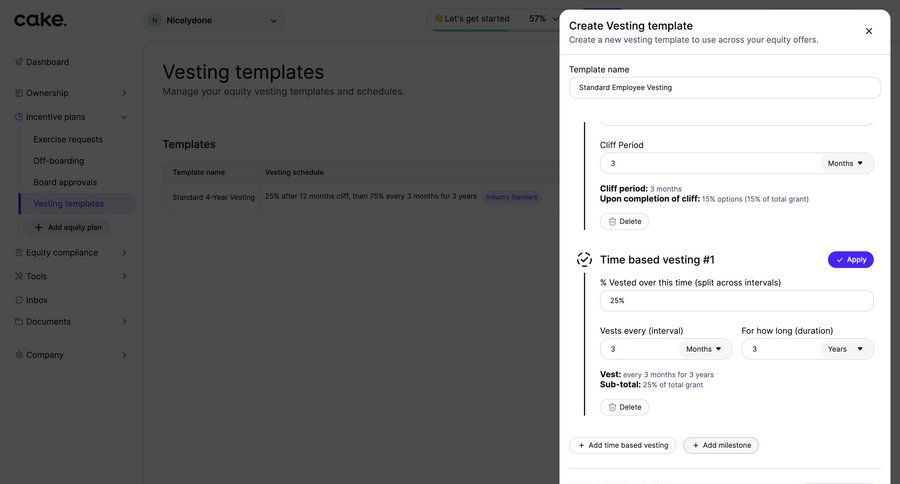Click the Template name input field

click(x=724, y=88)
